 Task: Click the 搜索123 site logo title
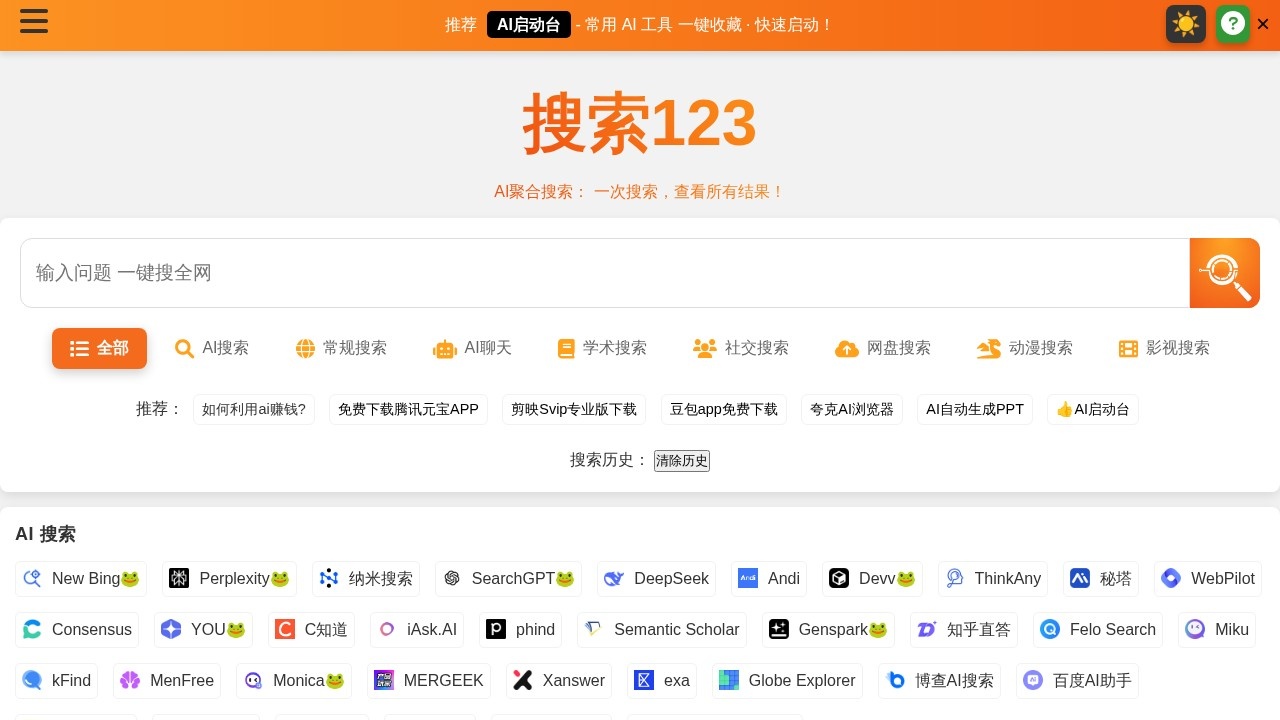(x=640, y=123)
